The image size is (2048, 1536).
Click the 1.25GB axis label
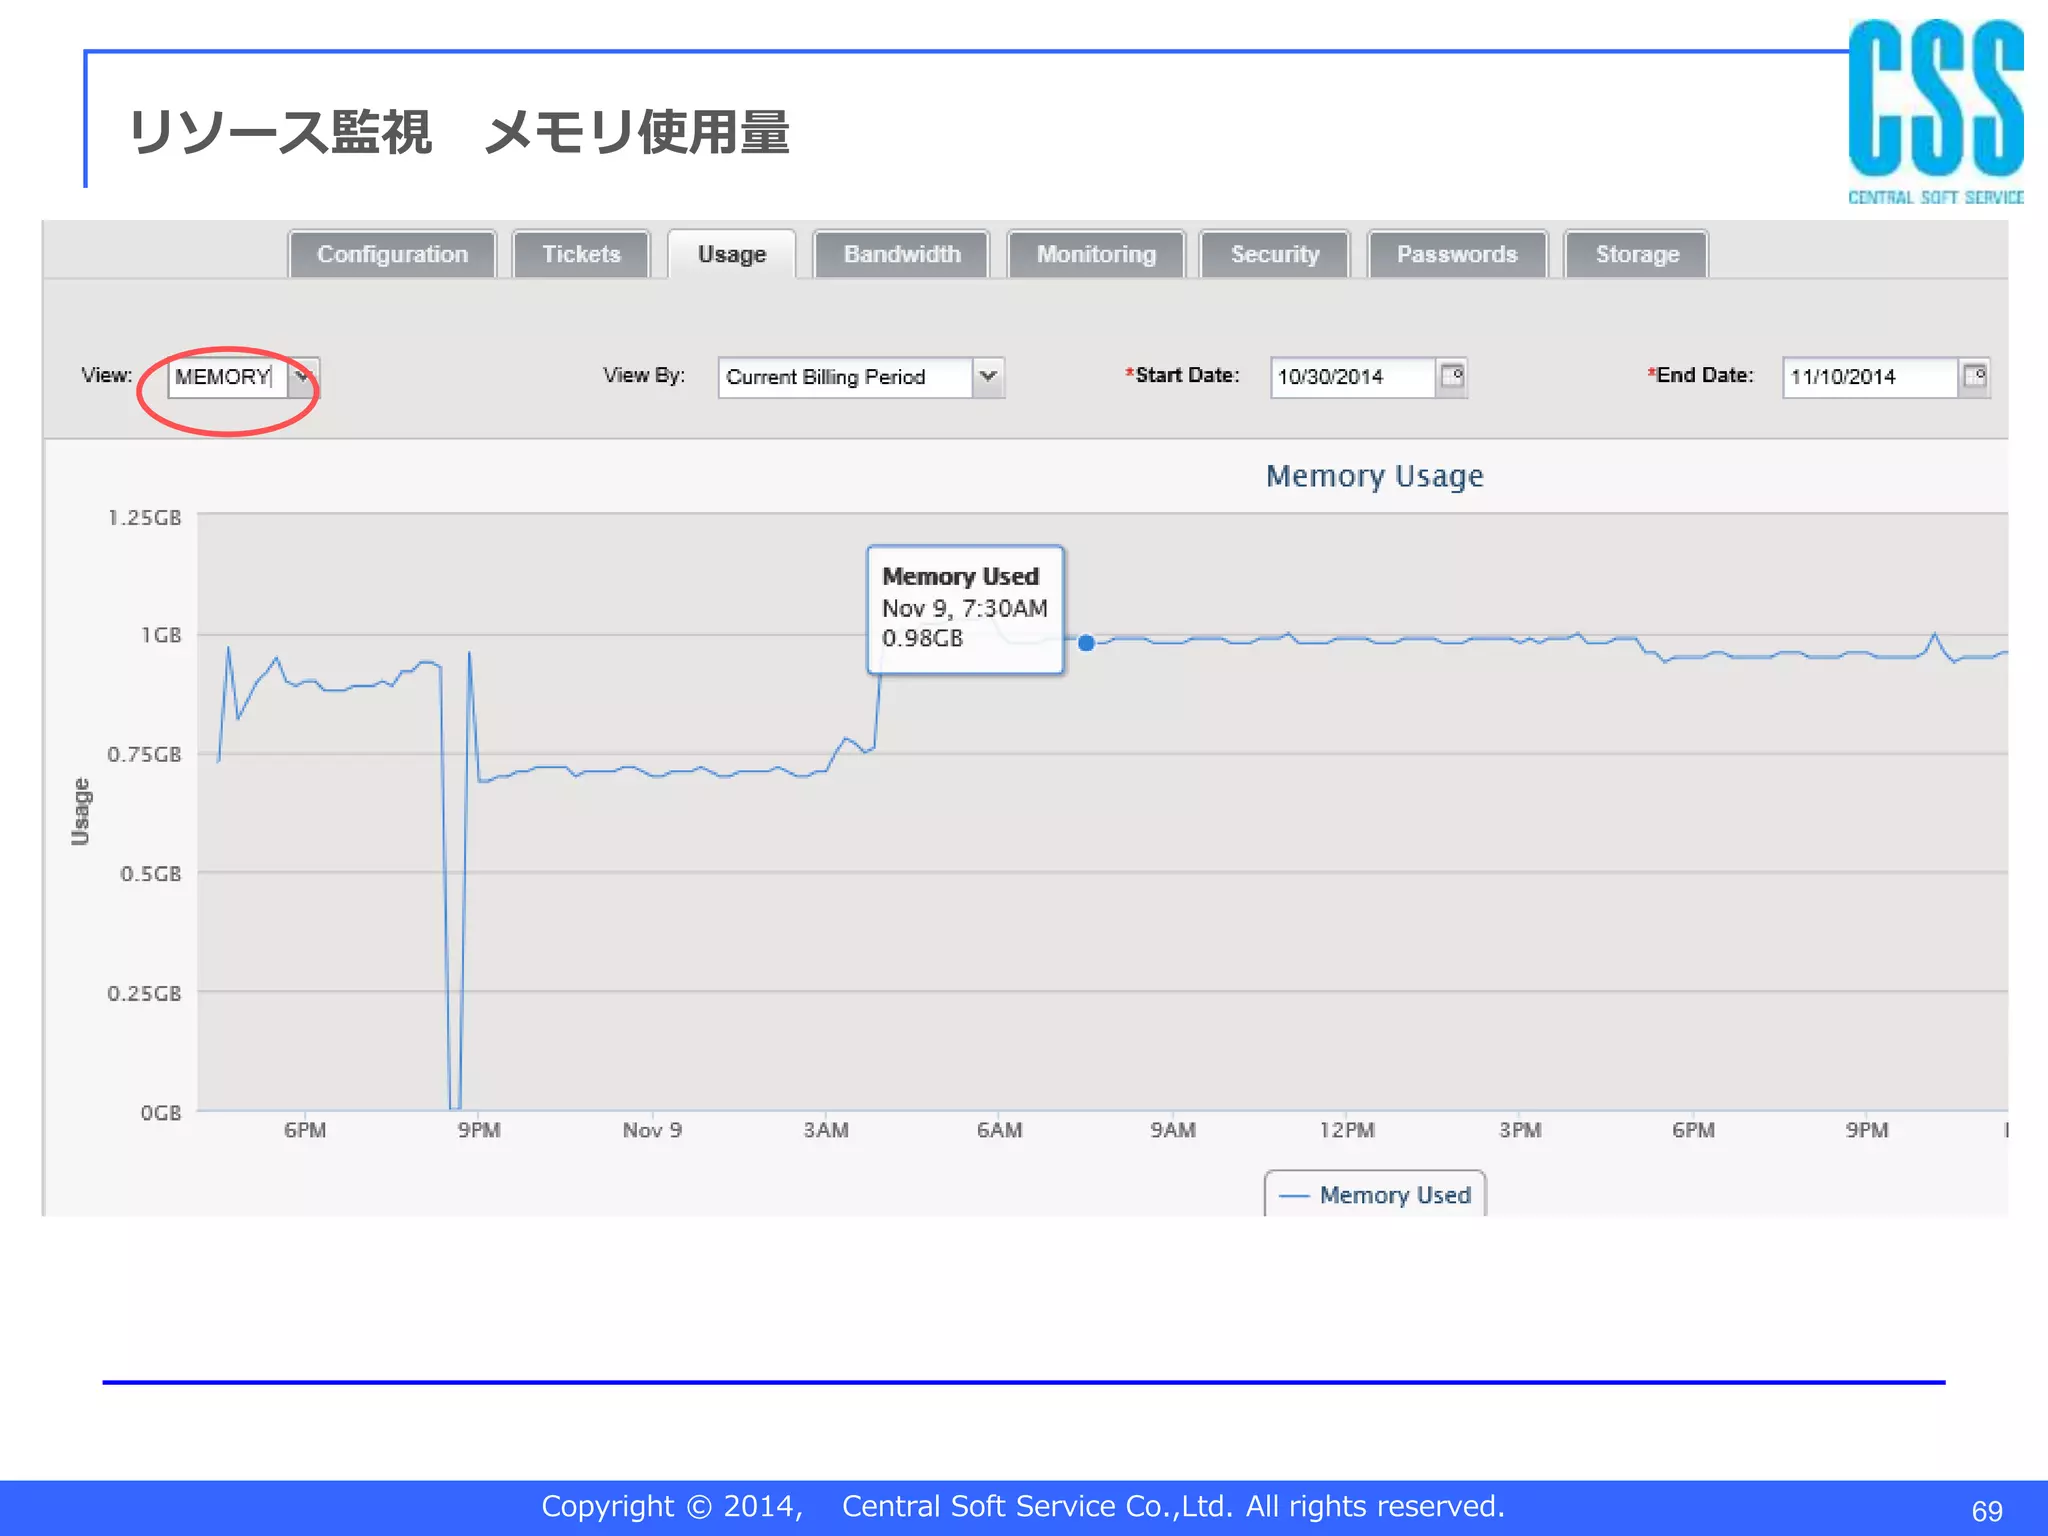(145, 518)
